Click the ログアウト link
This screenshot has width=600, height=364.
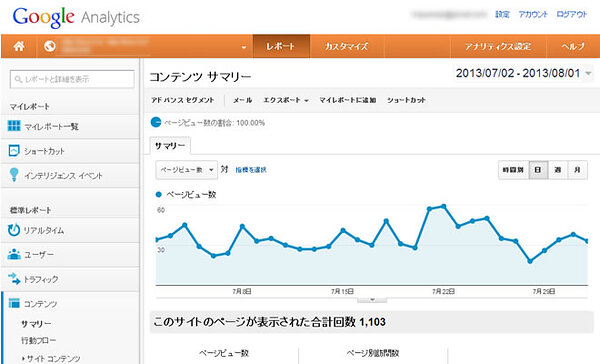pos(571,15)
